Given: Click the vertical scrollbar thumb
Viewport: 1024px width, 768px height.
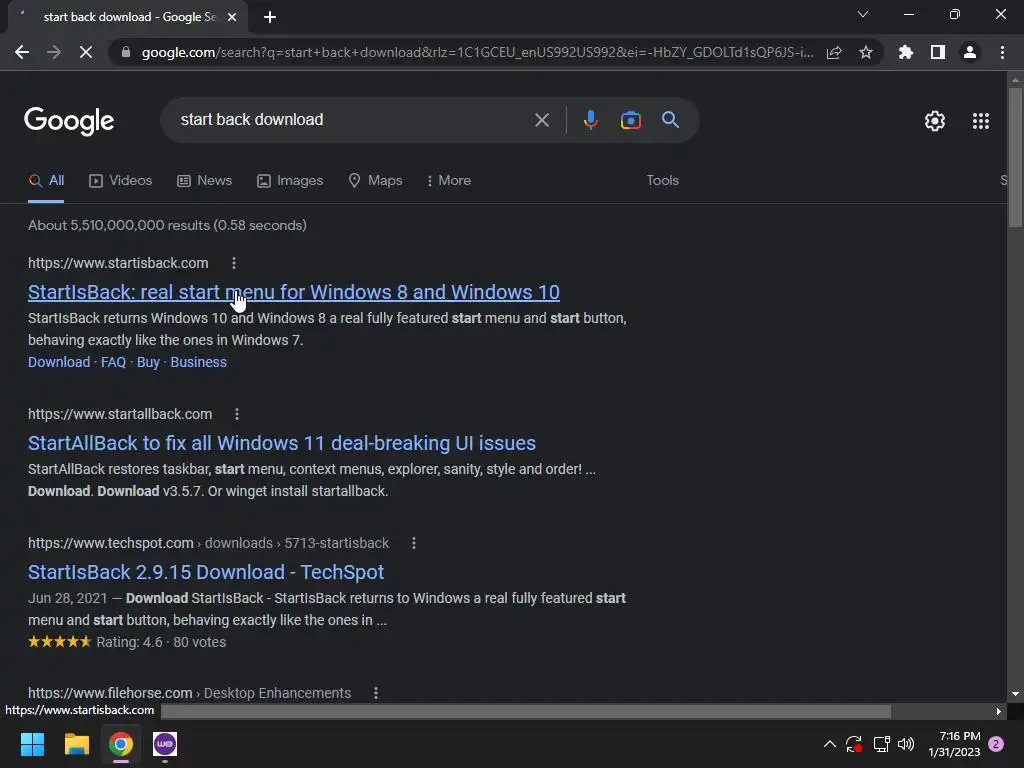Looking at the screenshot, I should [1015, 157].
